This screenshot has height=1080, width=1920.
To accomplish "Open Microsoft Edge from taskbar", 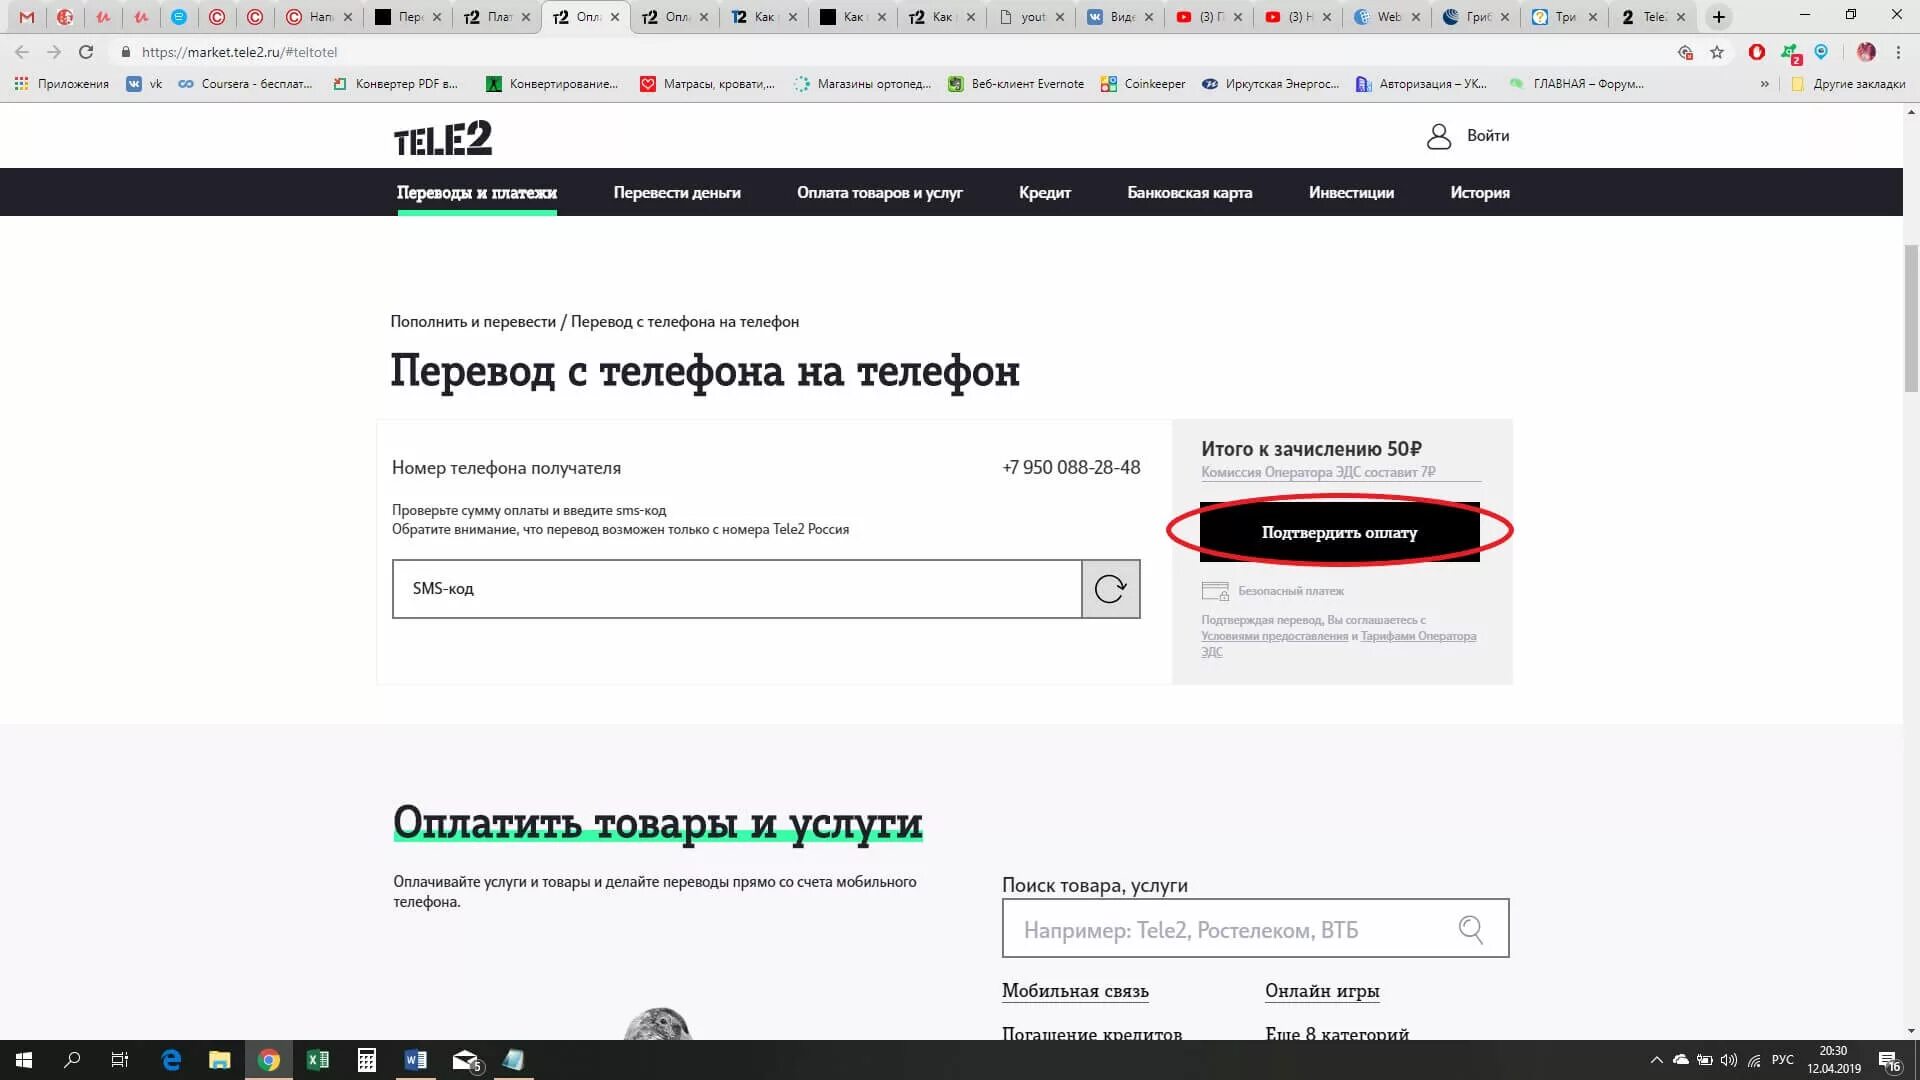I will [x=171, y=1060].
